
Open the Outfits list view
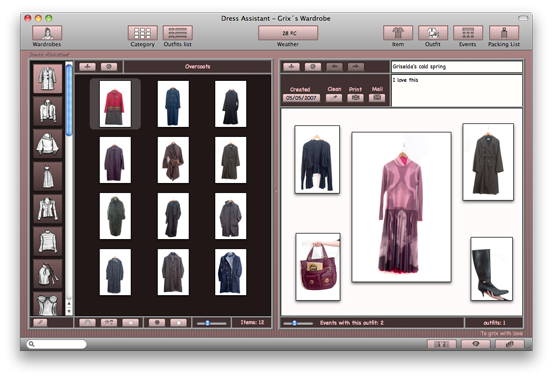pos(178,33)
